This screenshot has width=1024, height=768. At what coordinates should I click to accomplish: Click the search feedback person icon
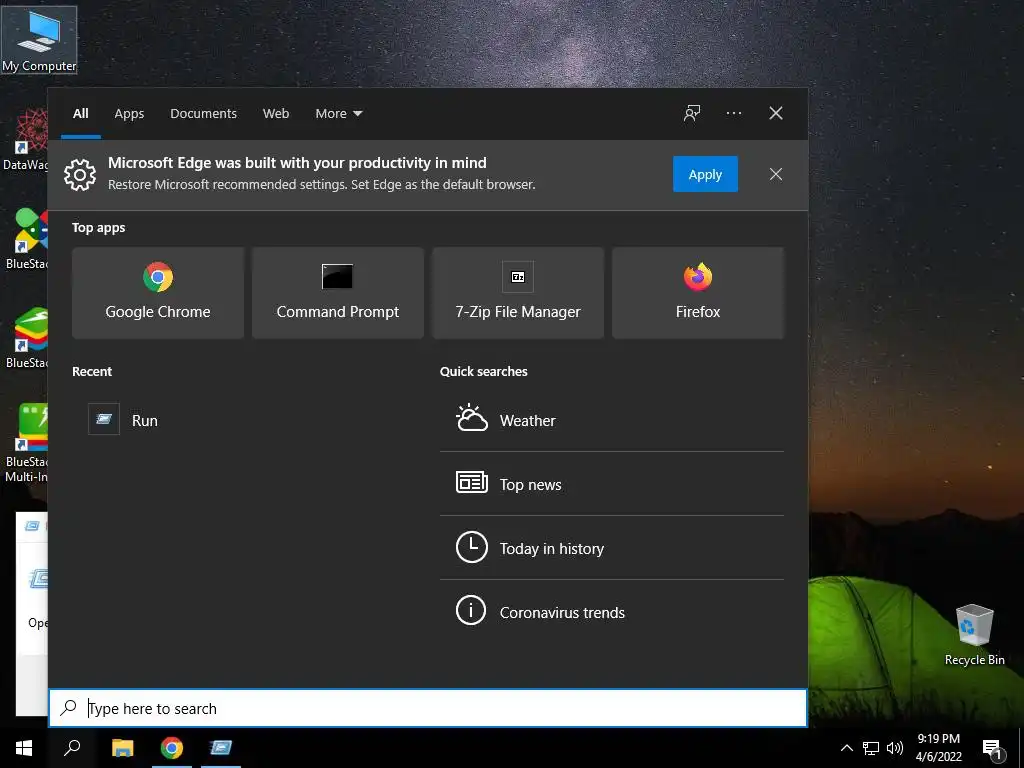(x=692, y=114)
